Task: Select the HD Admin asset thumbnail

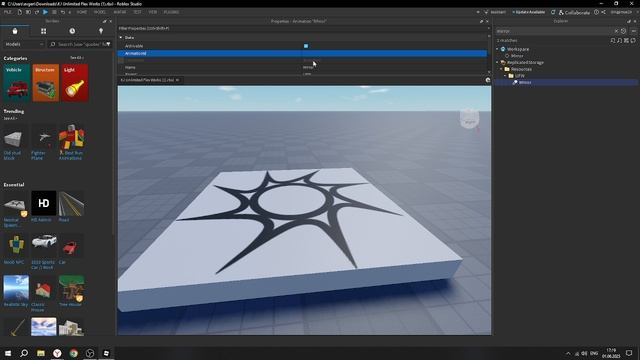Action: [x=44, y=203]
